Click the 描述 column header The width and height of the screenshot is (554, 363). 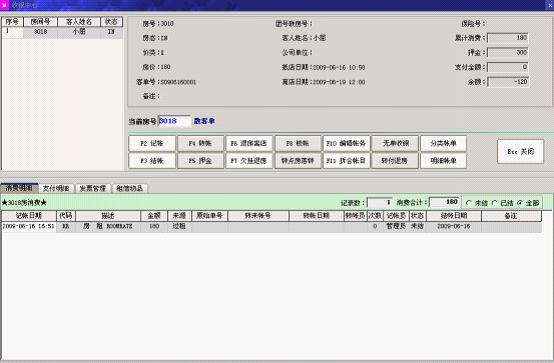click(108, 216)
